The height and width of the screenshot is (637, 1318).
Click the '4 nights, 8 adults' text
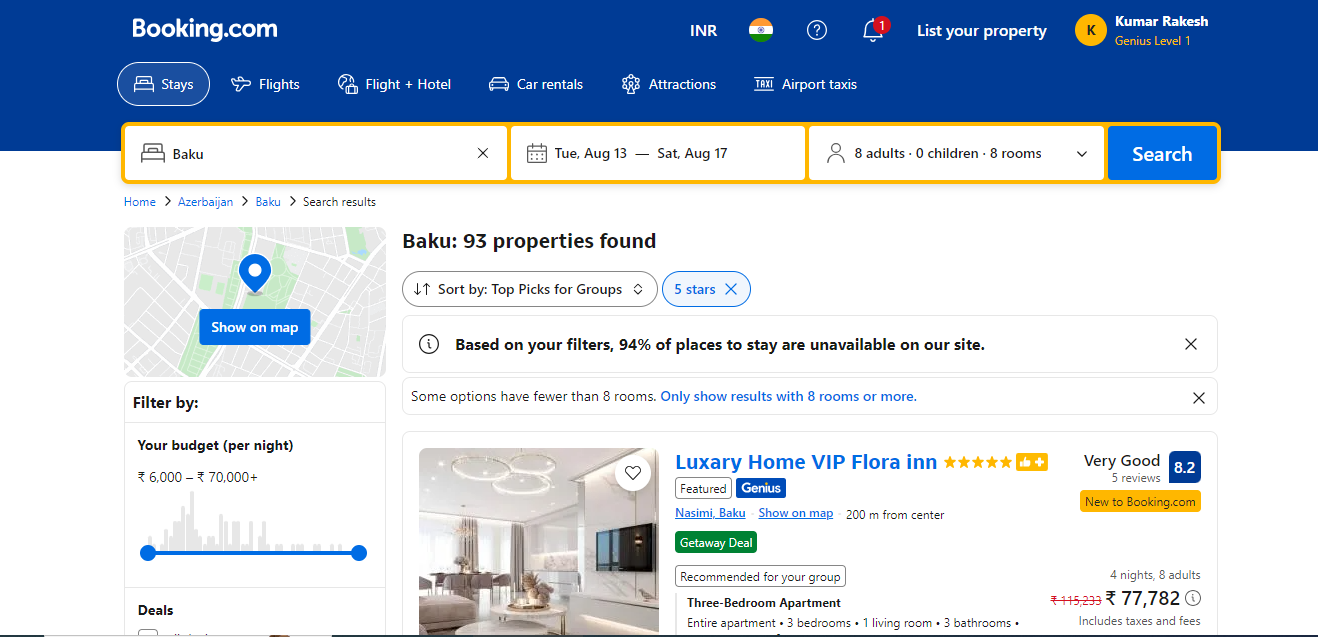pyautogui.click(x=1155, y=575)
